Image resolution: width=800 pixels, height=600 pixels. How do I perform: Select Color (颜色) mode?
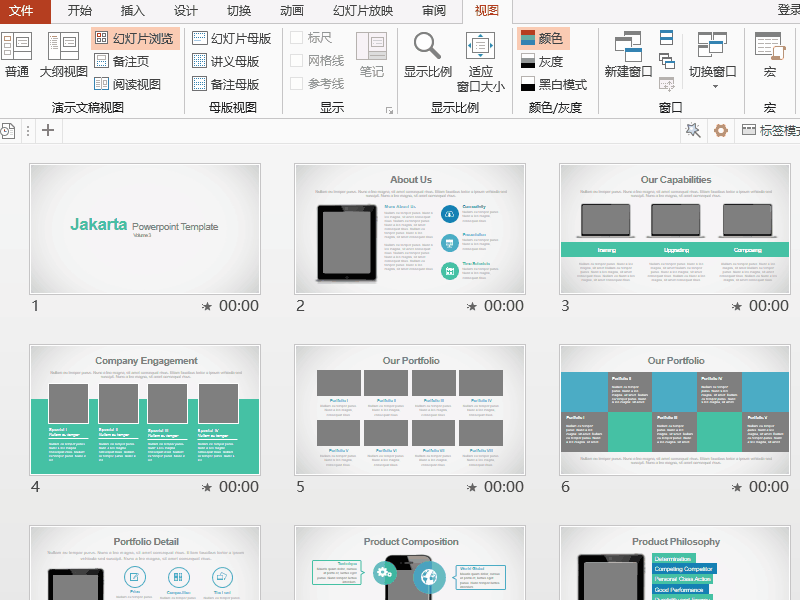[x=542, y=38]
